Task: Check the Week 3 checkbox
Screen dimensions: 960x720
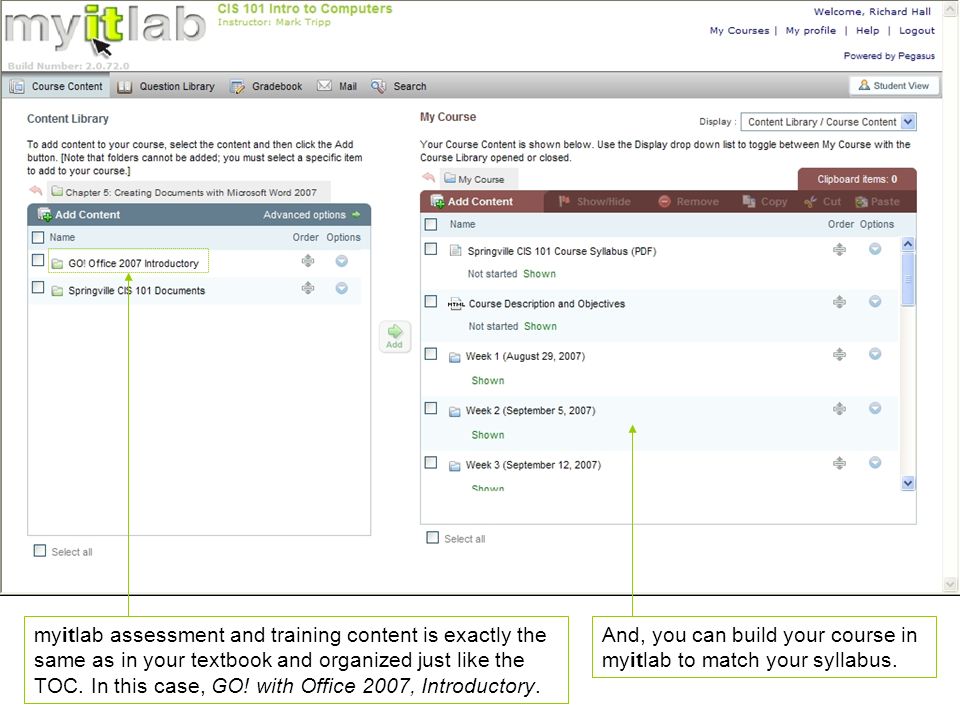Action: click(x=431, y=463)
